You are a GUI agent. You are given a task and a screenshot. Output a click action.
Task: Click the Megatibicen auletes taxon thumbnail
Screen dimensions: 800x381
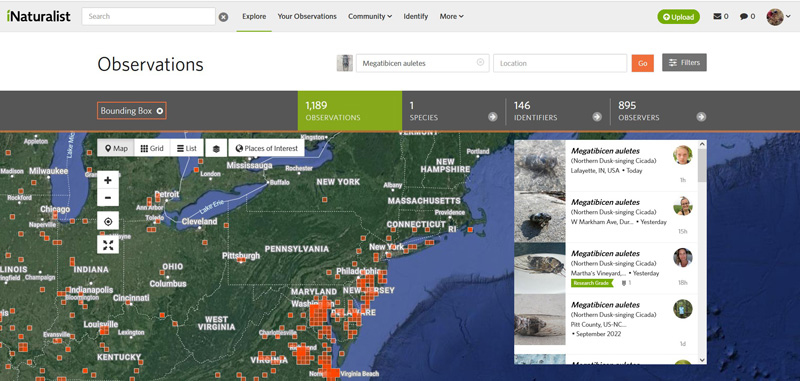point(344,63)
